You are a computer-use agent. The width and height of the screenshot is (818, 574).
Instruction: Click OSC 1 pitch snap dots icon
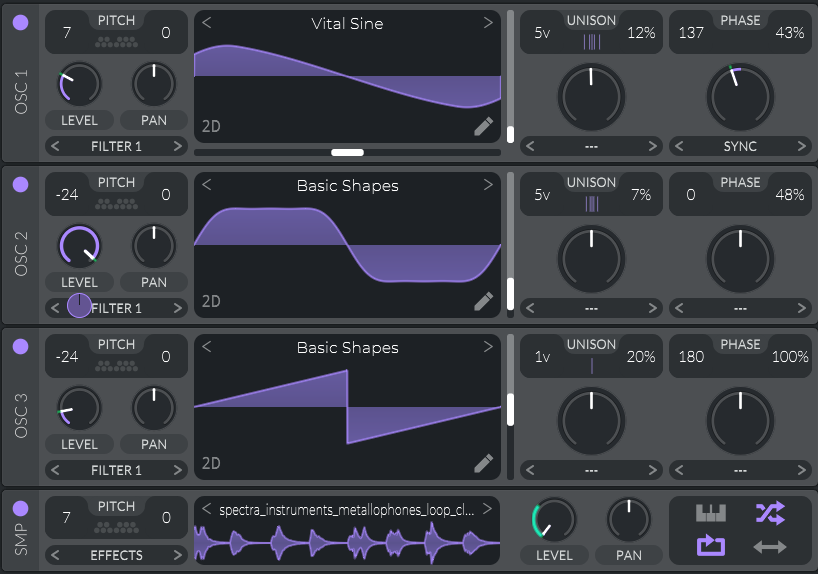[116, 42]
